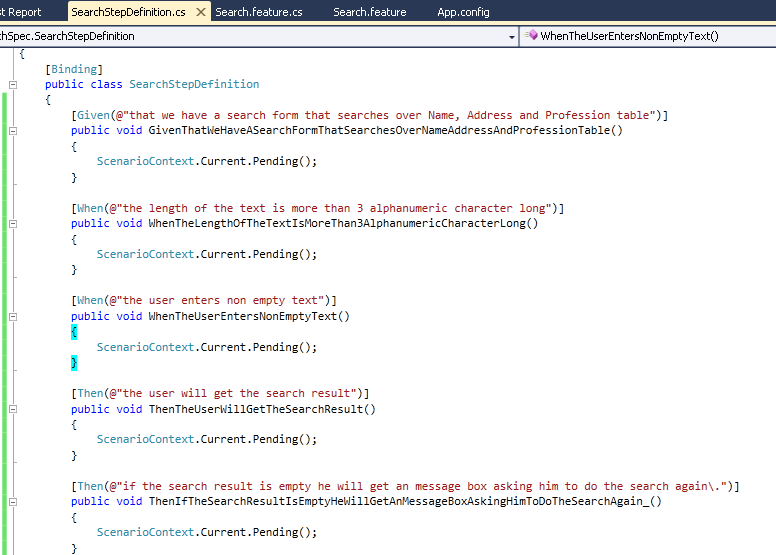Image resolution: width=776 pixels, height=555 pixels.
Task: Switch to the SearchStepDefinition.cs tab
Action: click(129, 12)
